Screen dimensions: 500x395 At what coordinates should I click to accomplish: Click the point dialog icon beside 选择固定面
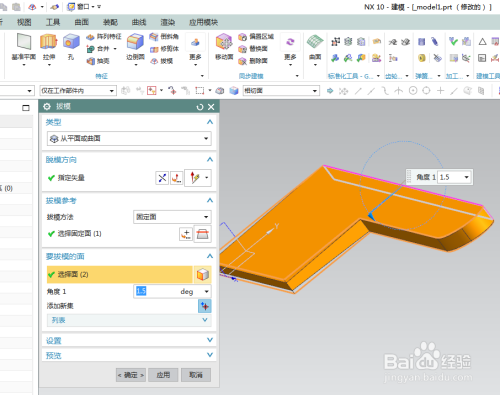pyautogui.click(x=186, y=234)
